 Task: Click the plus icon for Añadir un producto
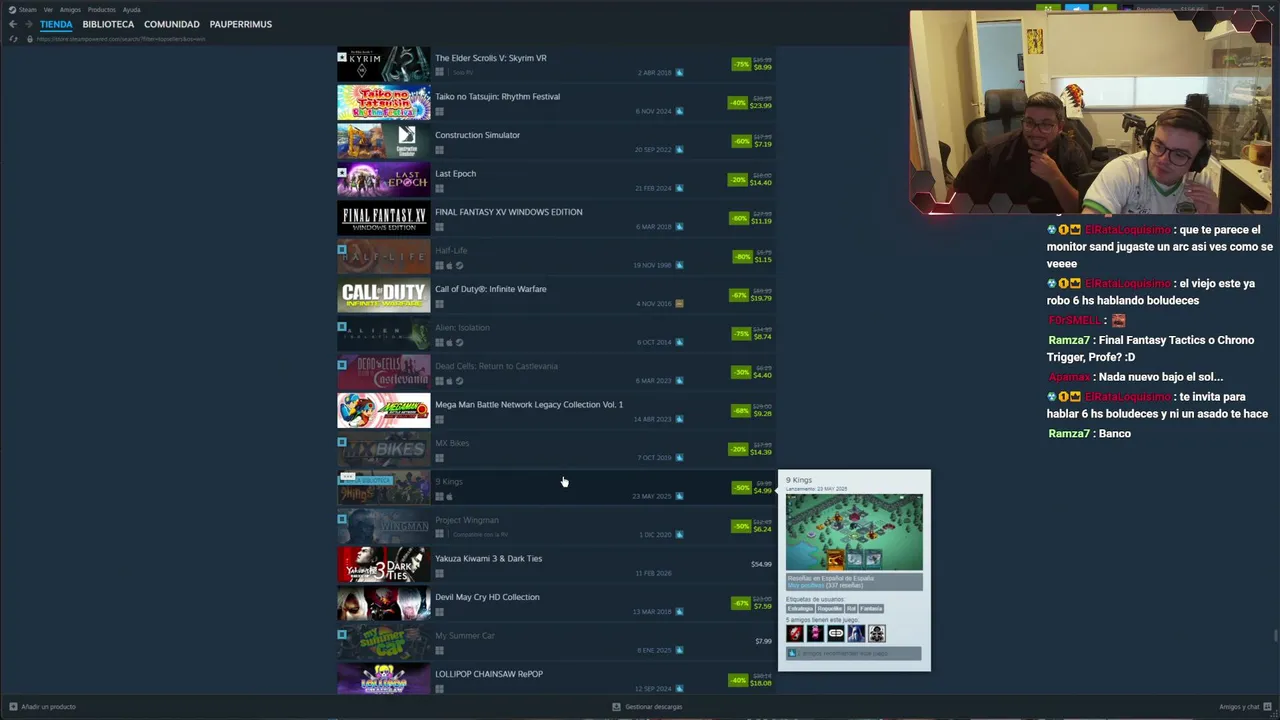13,707
